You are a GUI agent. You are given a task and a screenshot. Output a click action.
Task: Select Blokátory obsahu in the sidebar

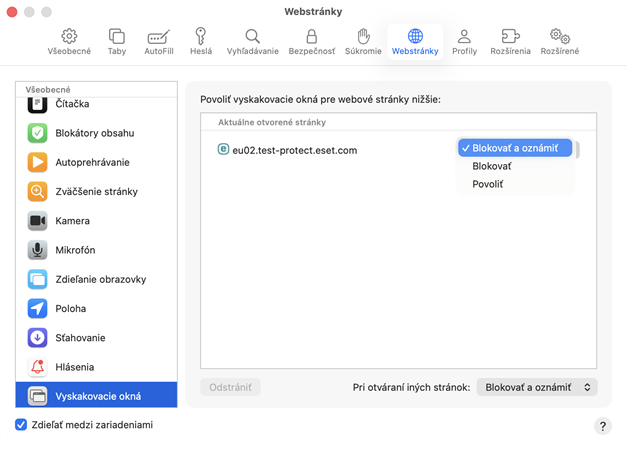coord(94,133)
